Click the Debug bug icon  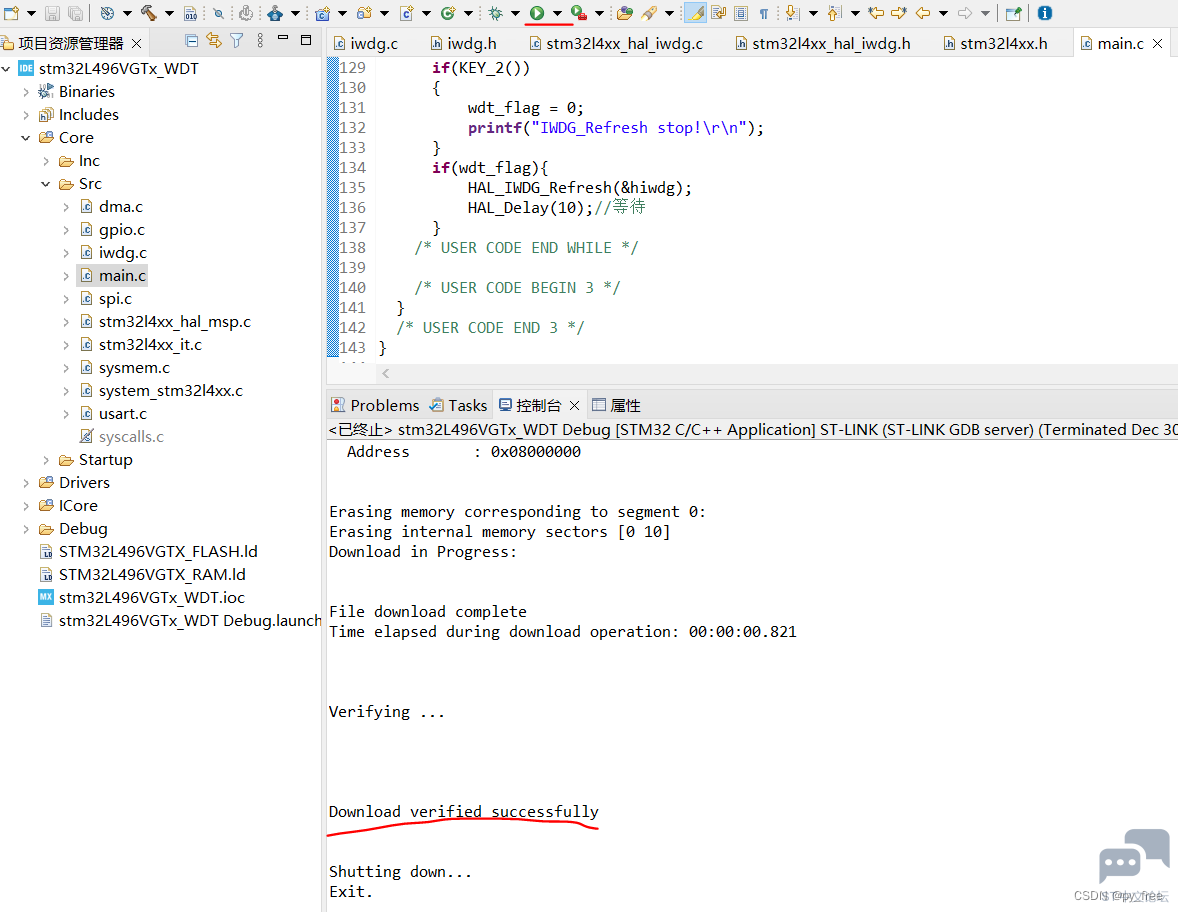[495, 13]
